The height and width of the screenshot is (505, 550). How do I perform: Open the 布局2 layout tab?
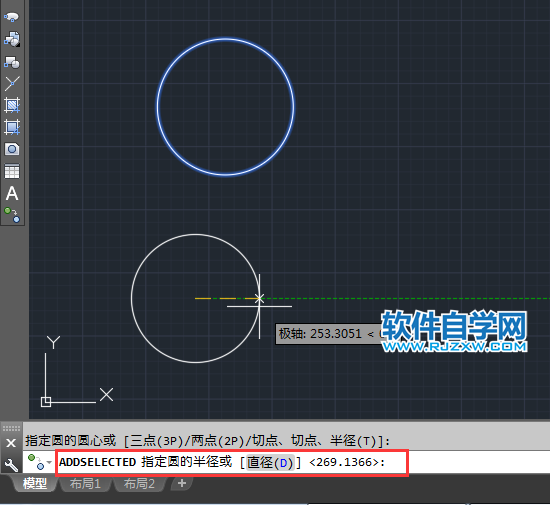(x=139, y=484)
